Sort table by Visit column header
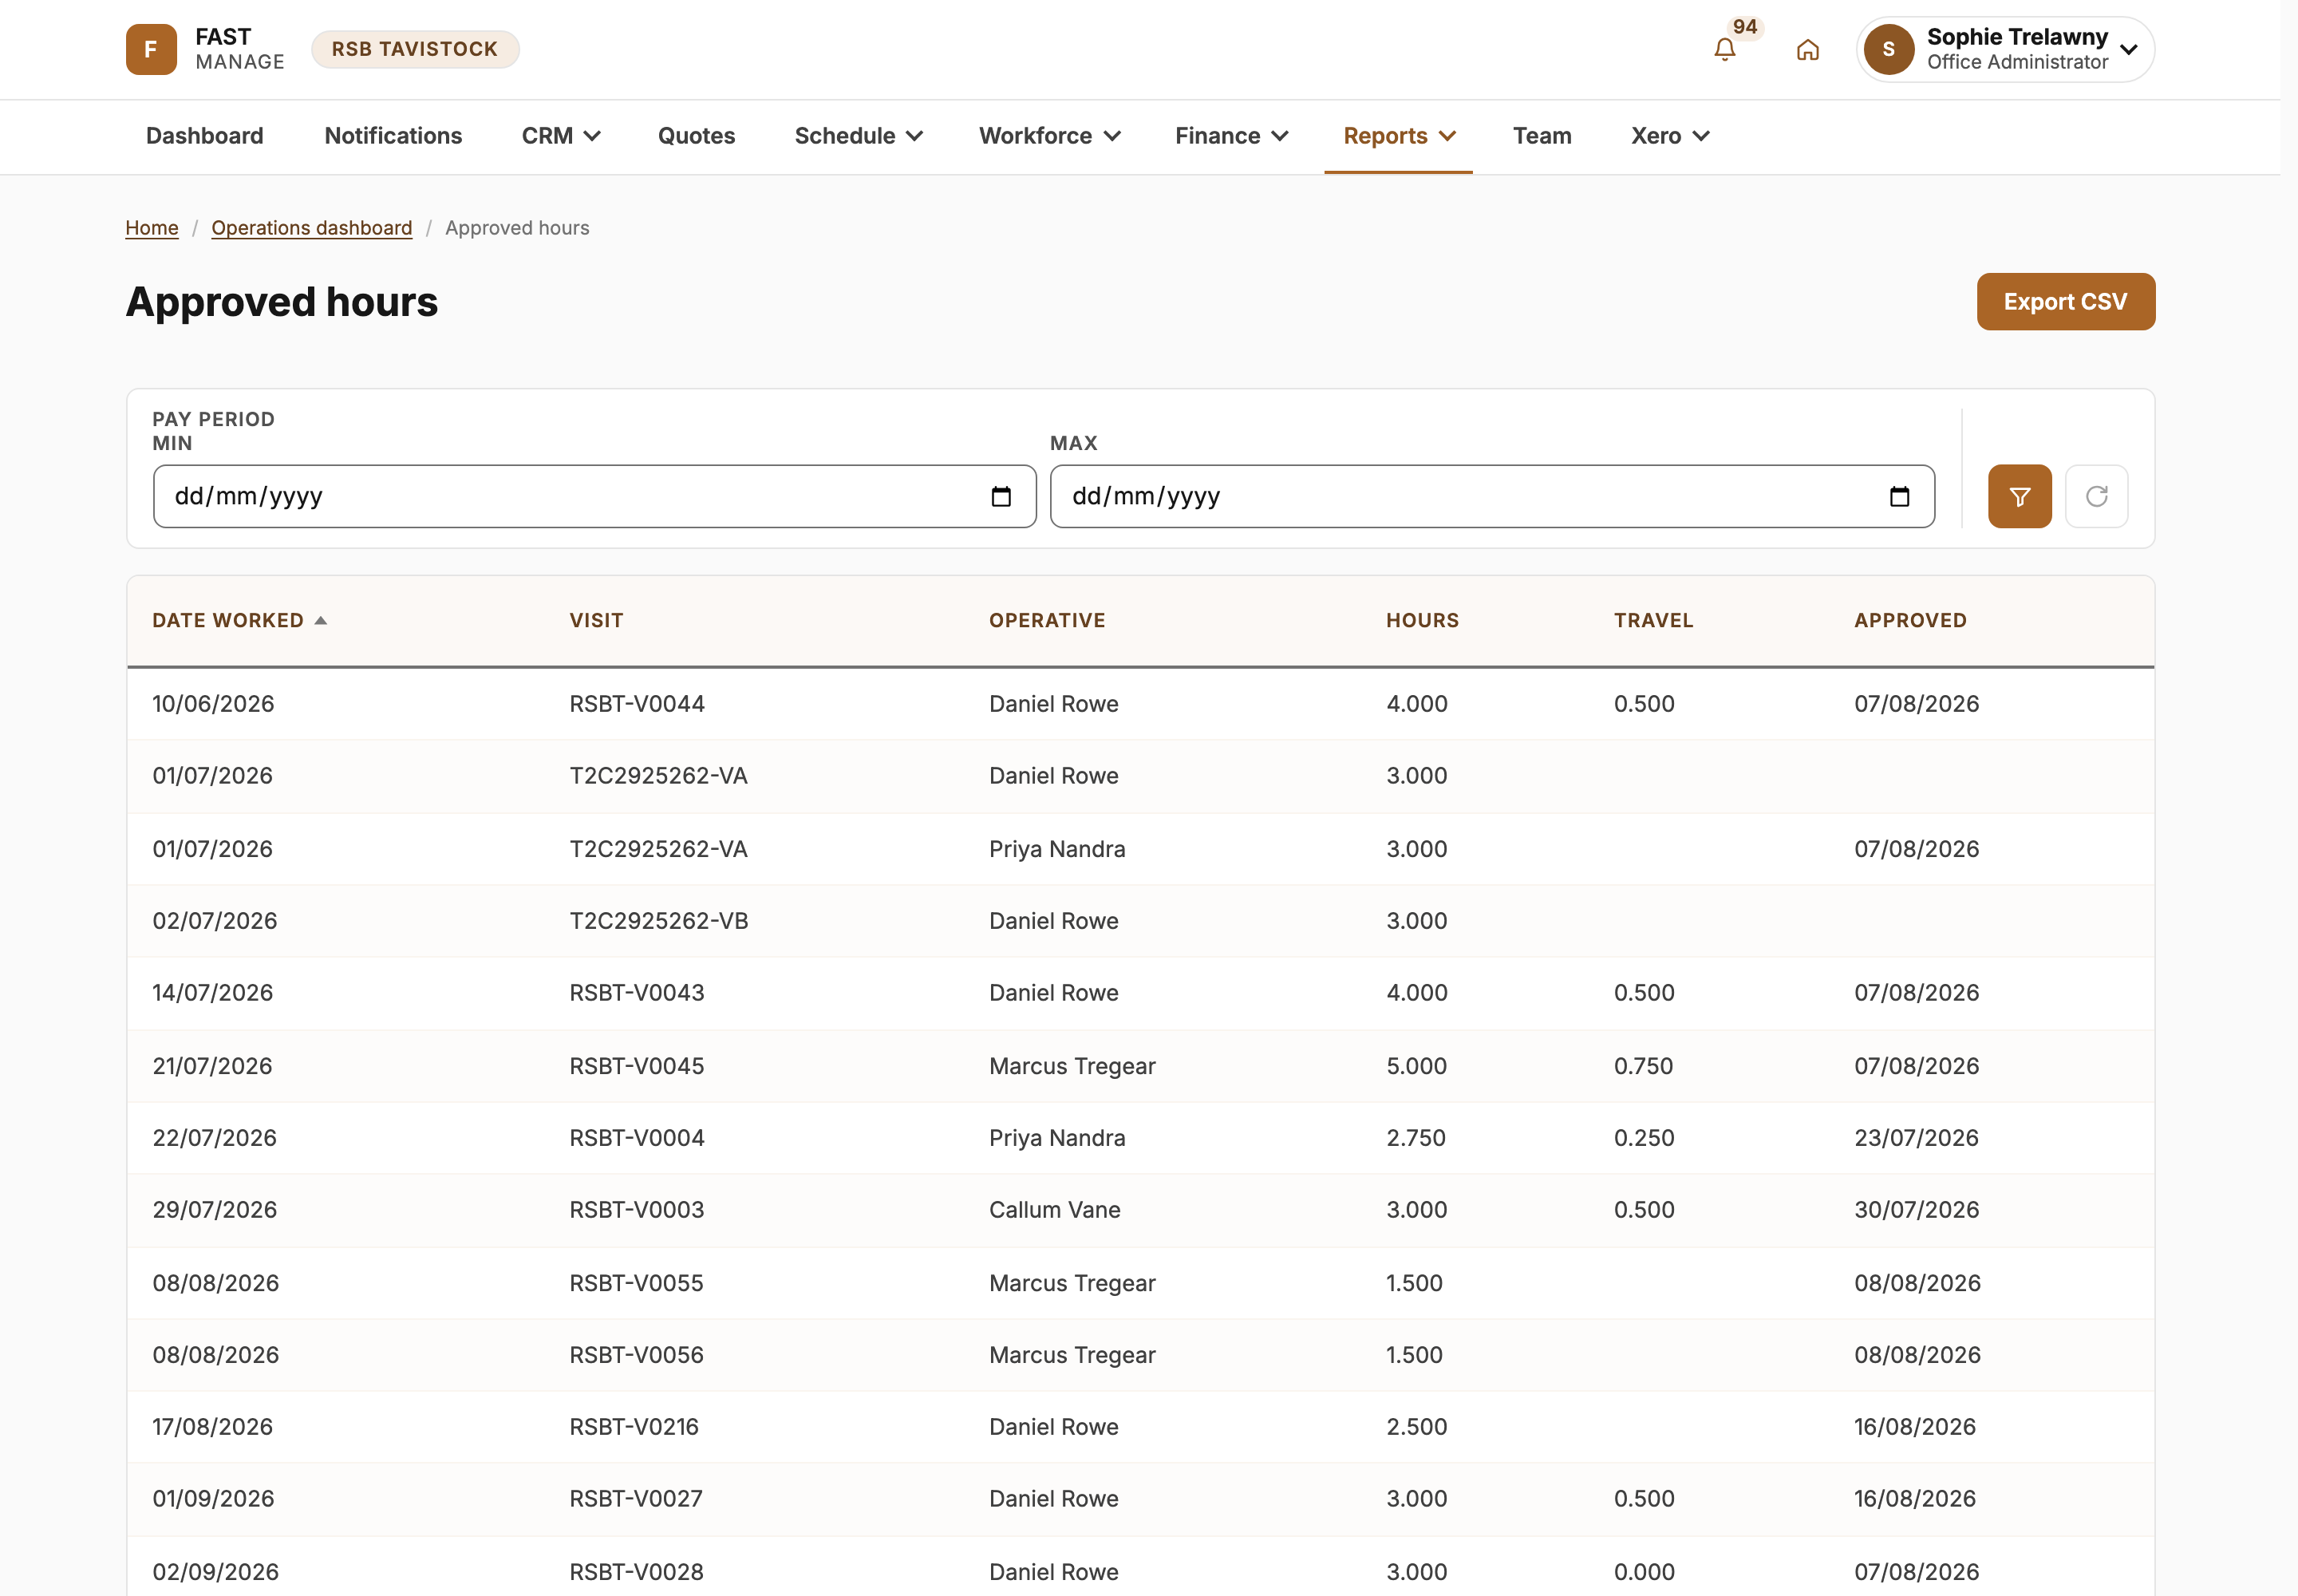 coord(596,620)
